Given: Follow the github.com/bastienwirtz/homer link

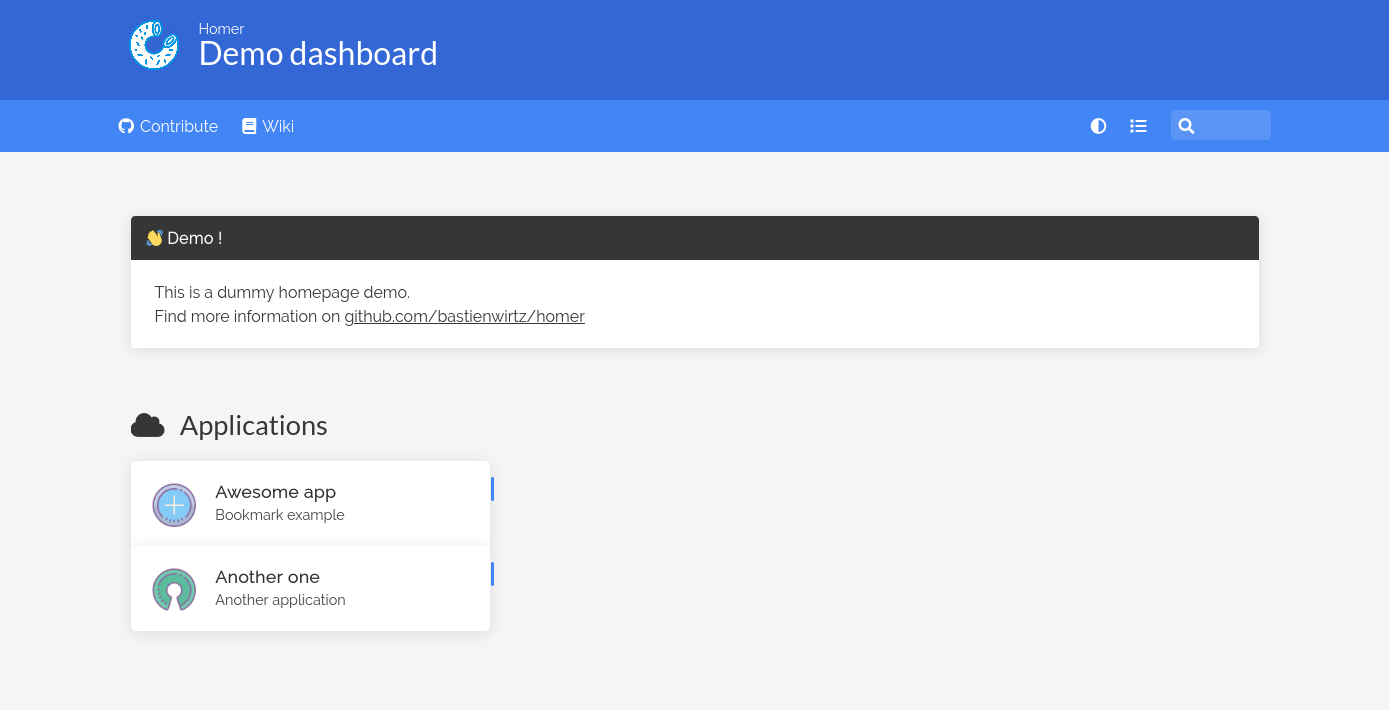Looking at the screenshot, I should (x=464, y=317).
